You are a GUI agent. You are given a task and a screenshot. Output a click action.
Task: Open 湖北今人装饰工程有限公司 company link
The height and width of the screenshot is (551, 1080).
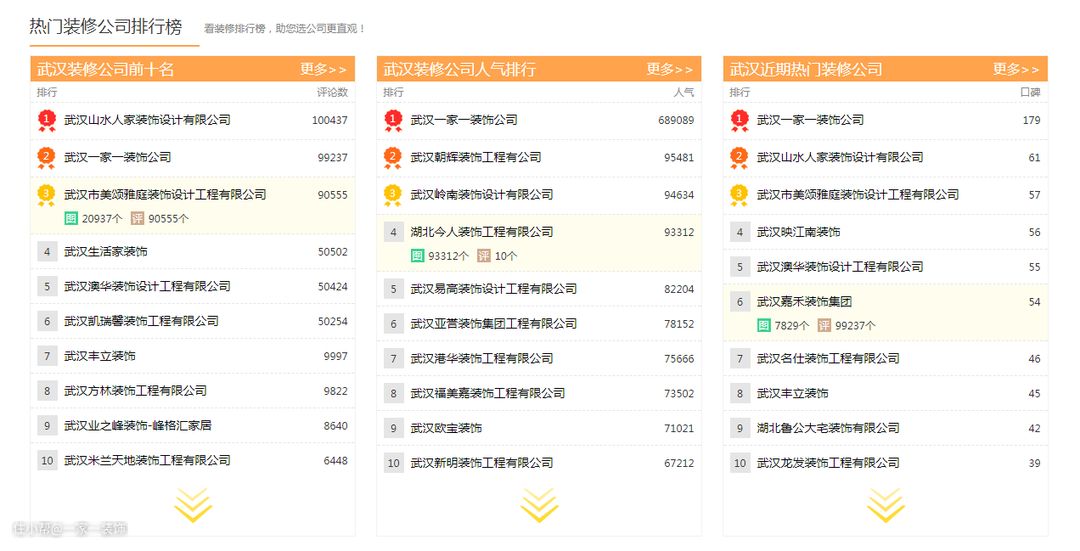point(481,232)
